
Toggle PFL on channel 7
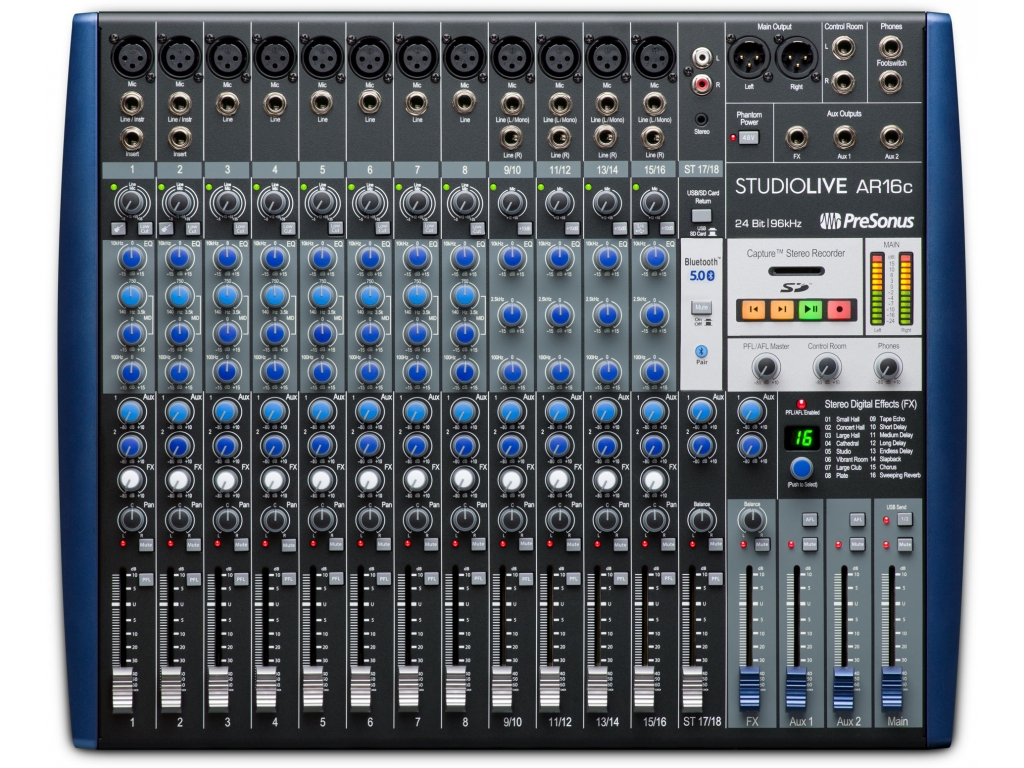431,579
